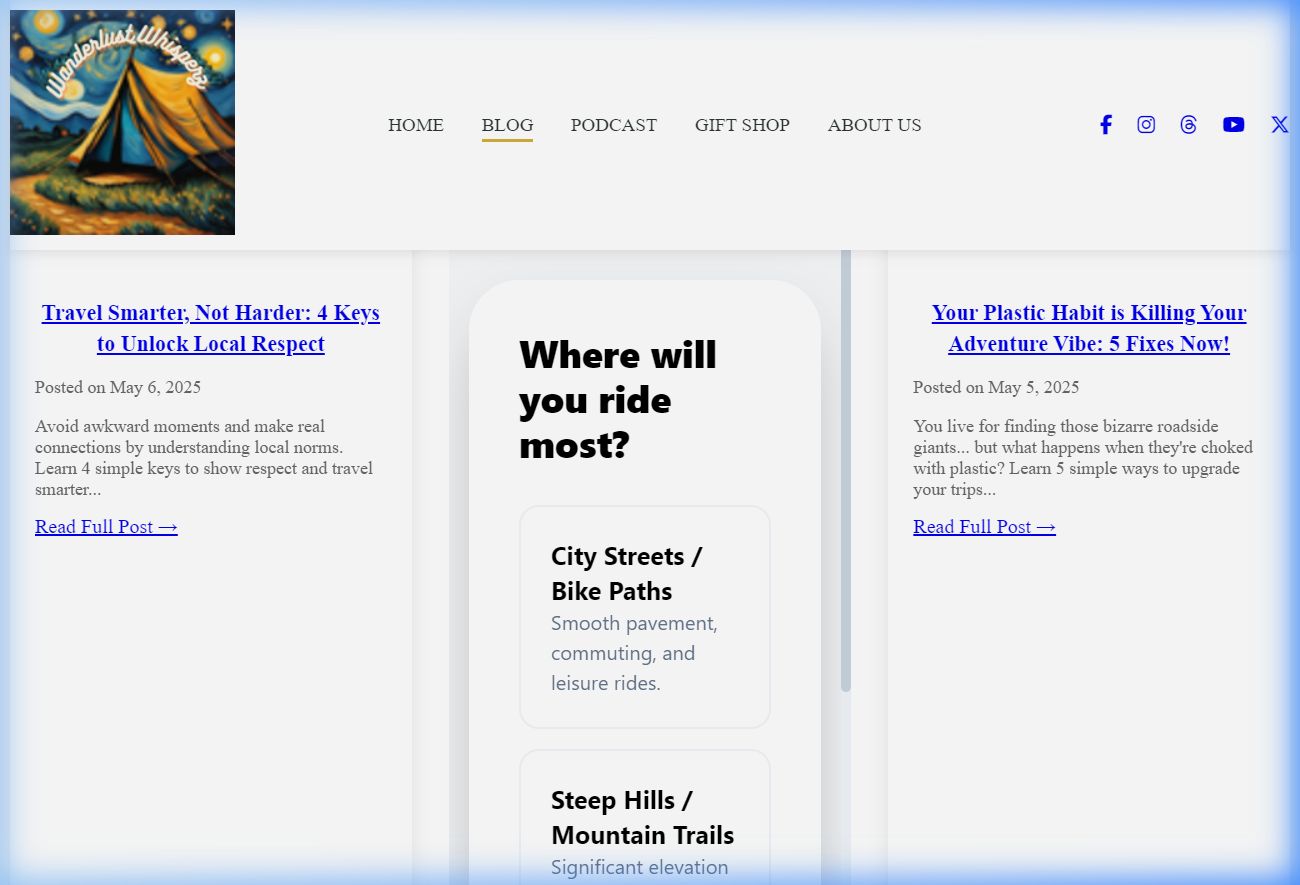Image resolution: width=1300 pixels, height=885 pixels.
Task: Click the Threads social icon
Action: 1188,125
